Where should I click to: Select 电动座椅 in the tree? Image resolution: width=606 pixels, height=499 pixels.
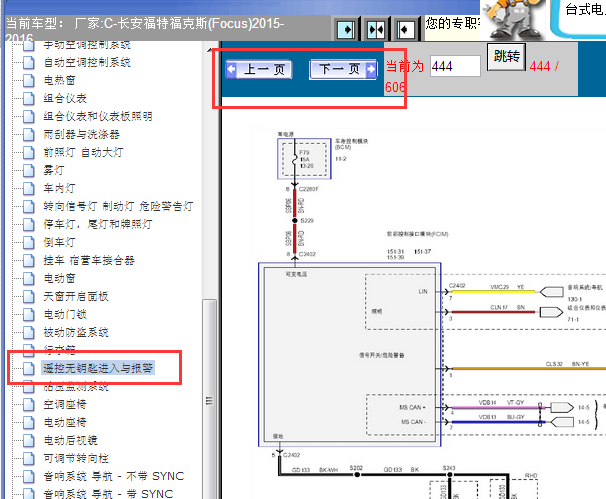(x=65, y=422)
